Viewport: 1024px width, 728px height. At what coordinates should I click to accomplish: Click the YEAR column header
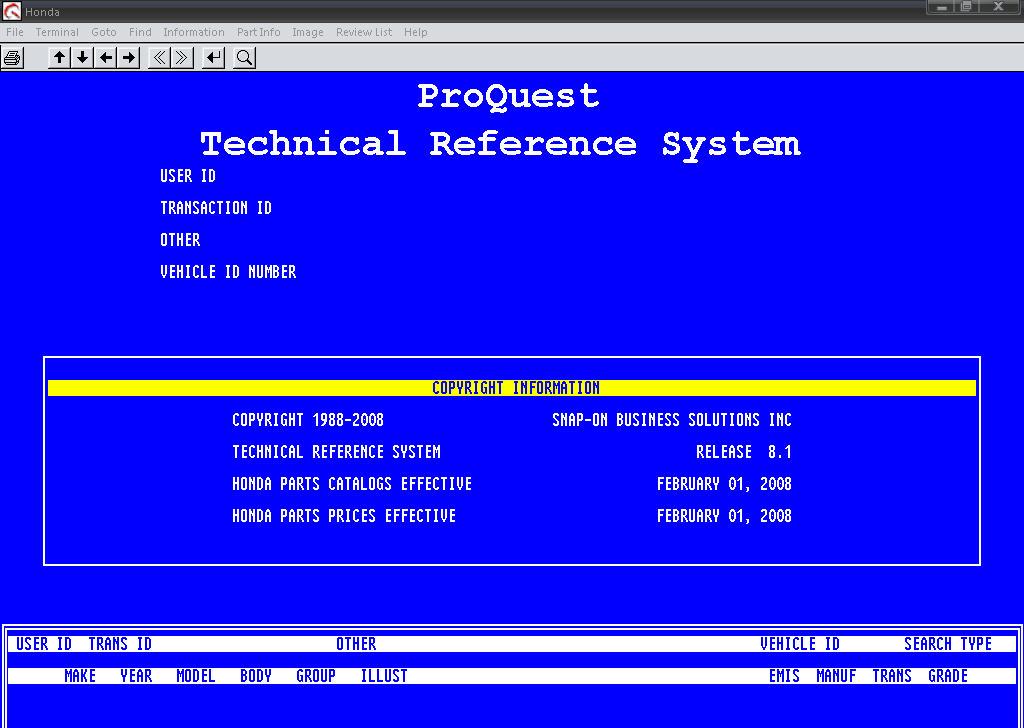coord(136,676)
